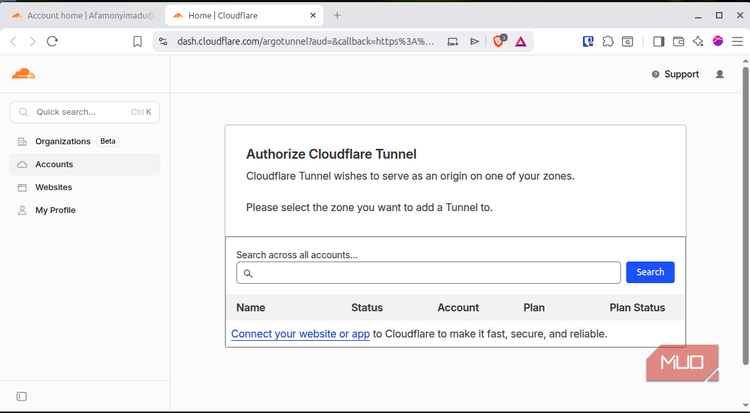This screenshot has width=750, height=413.
Task: Open the Leo AI sparkle icon
Action: click(698, 42)
